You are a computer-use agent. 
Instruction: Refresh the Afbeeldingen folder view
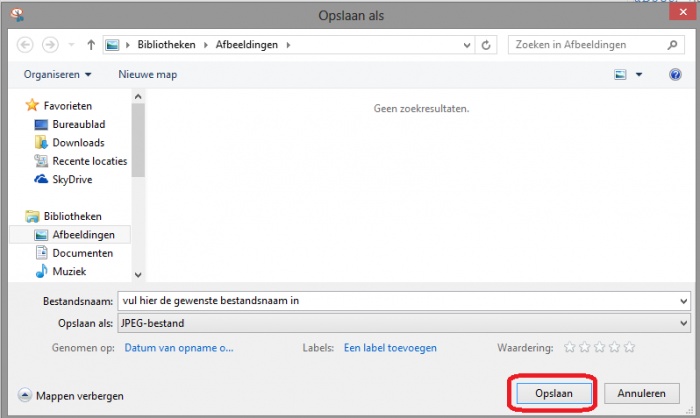pyautogui.click(x=486, y=45)
